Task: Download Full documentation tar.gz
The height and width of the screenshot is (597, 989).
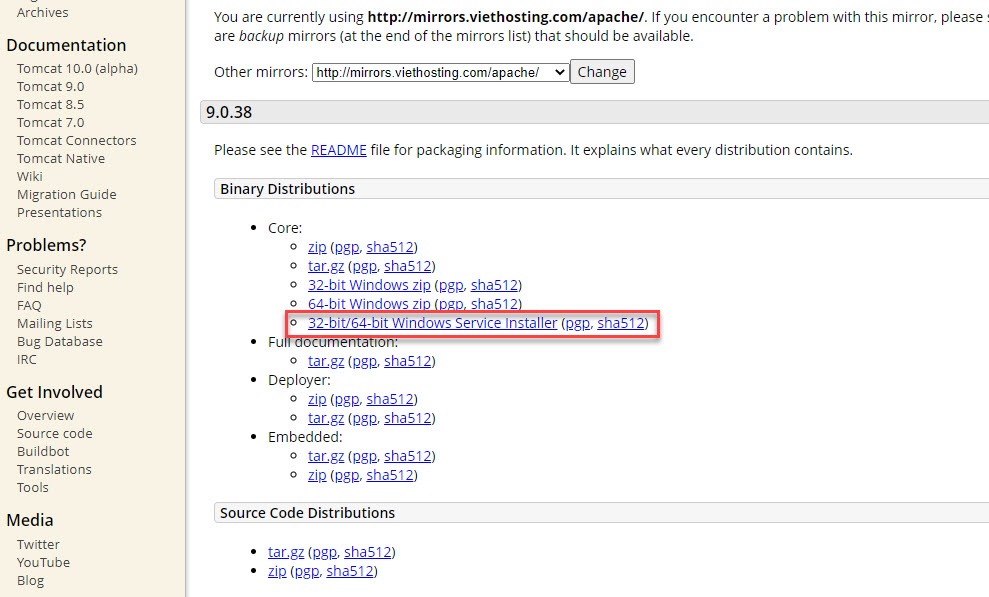Action: 326,361
